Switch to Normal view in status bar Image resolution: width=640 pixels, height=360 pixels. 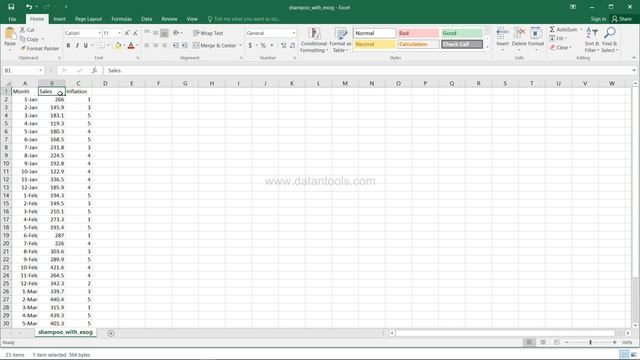tap(529, 342)
